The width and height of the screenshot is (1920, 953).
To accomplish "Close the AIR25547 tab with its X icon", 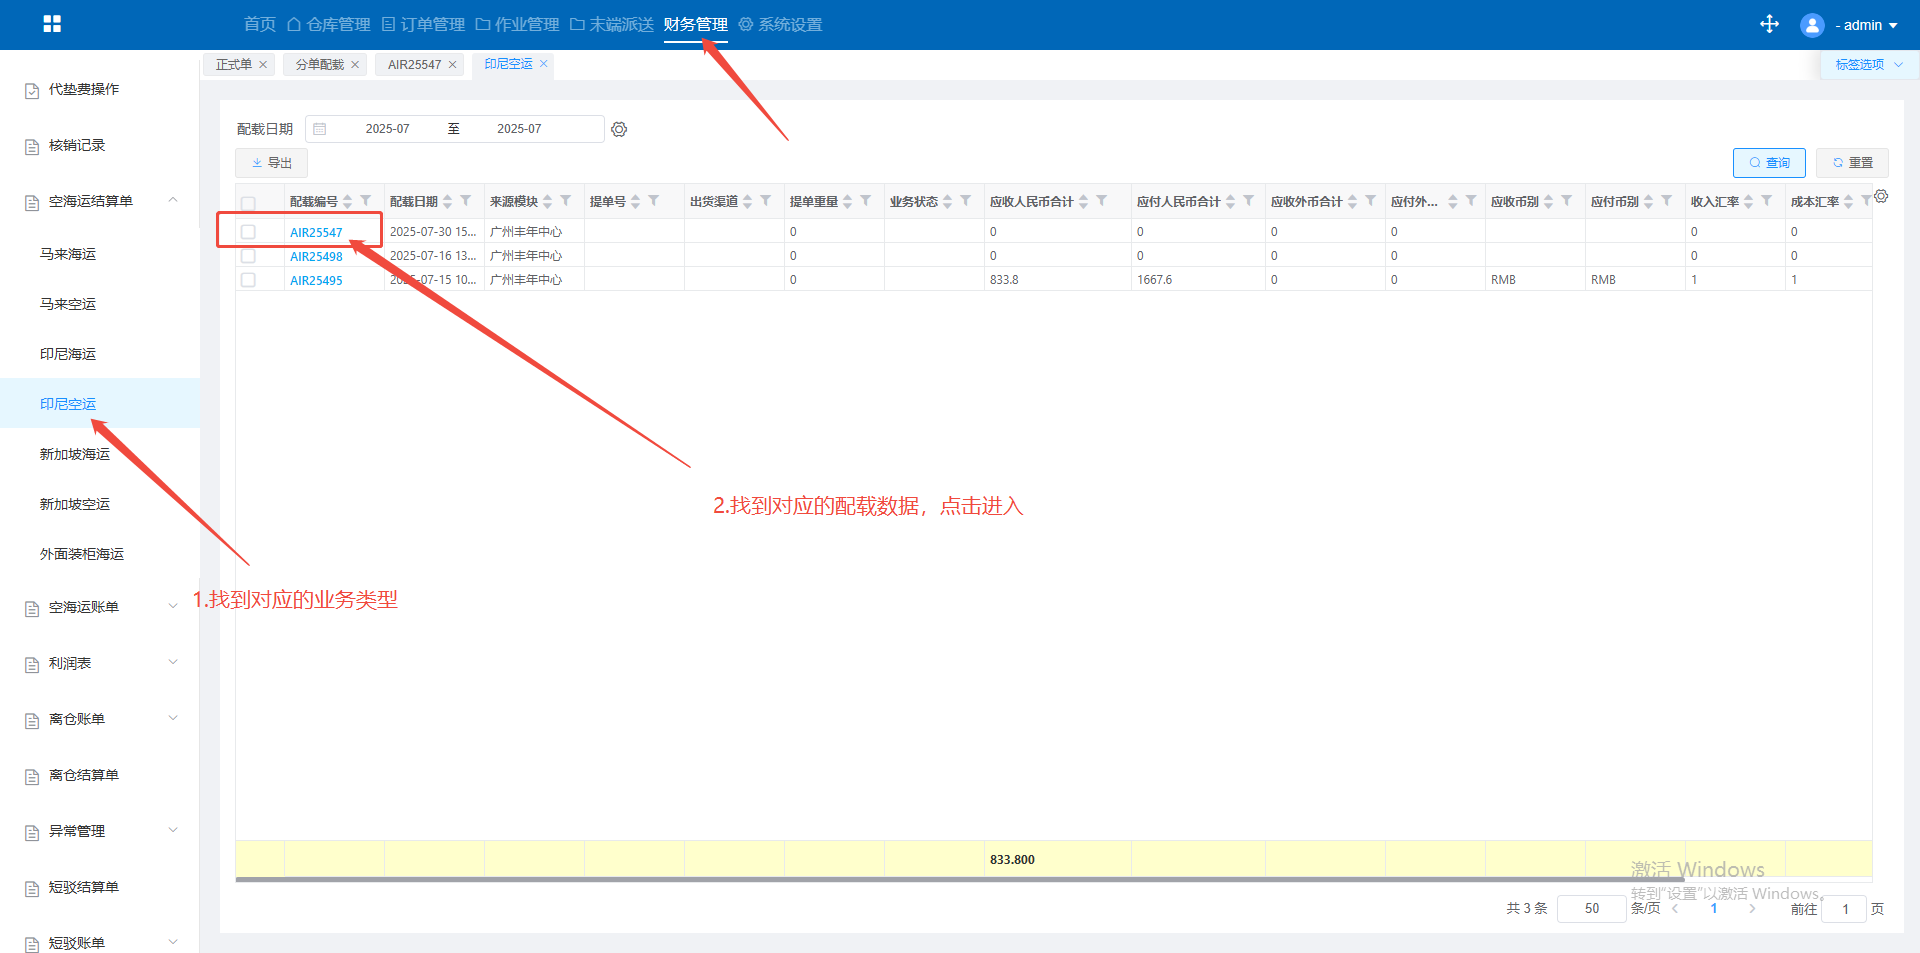I will 452,65.
